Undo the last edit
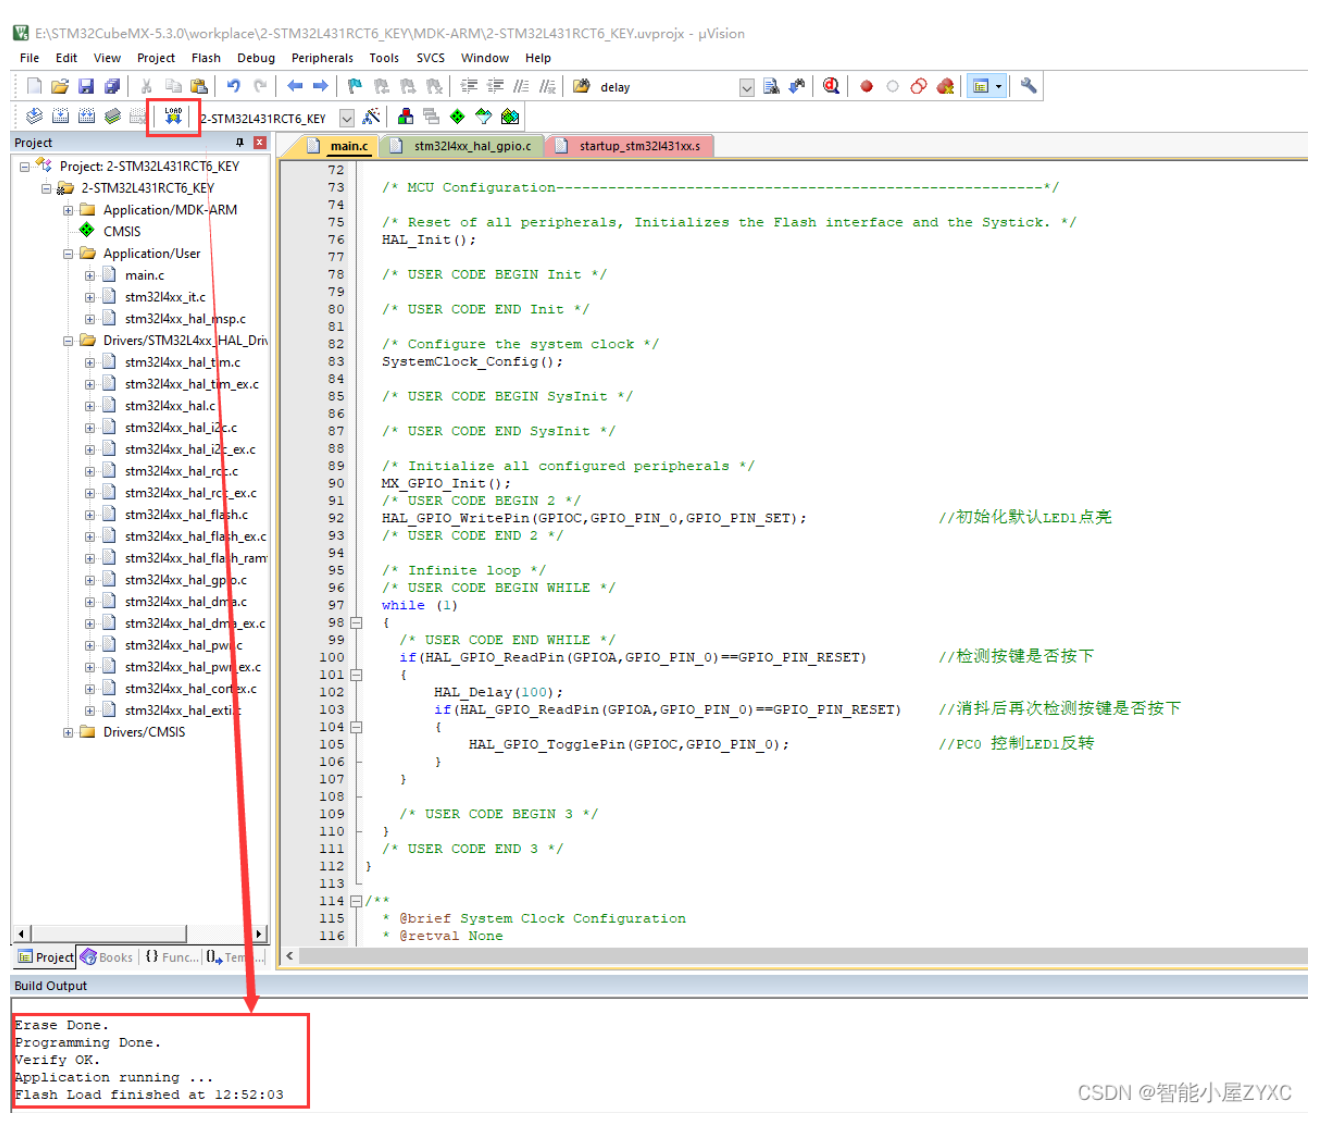The image size is (1331, 1124). tap(234, 87)
